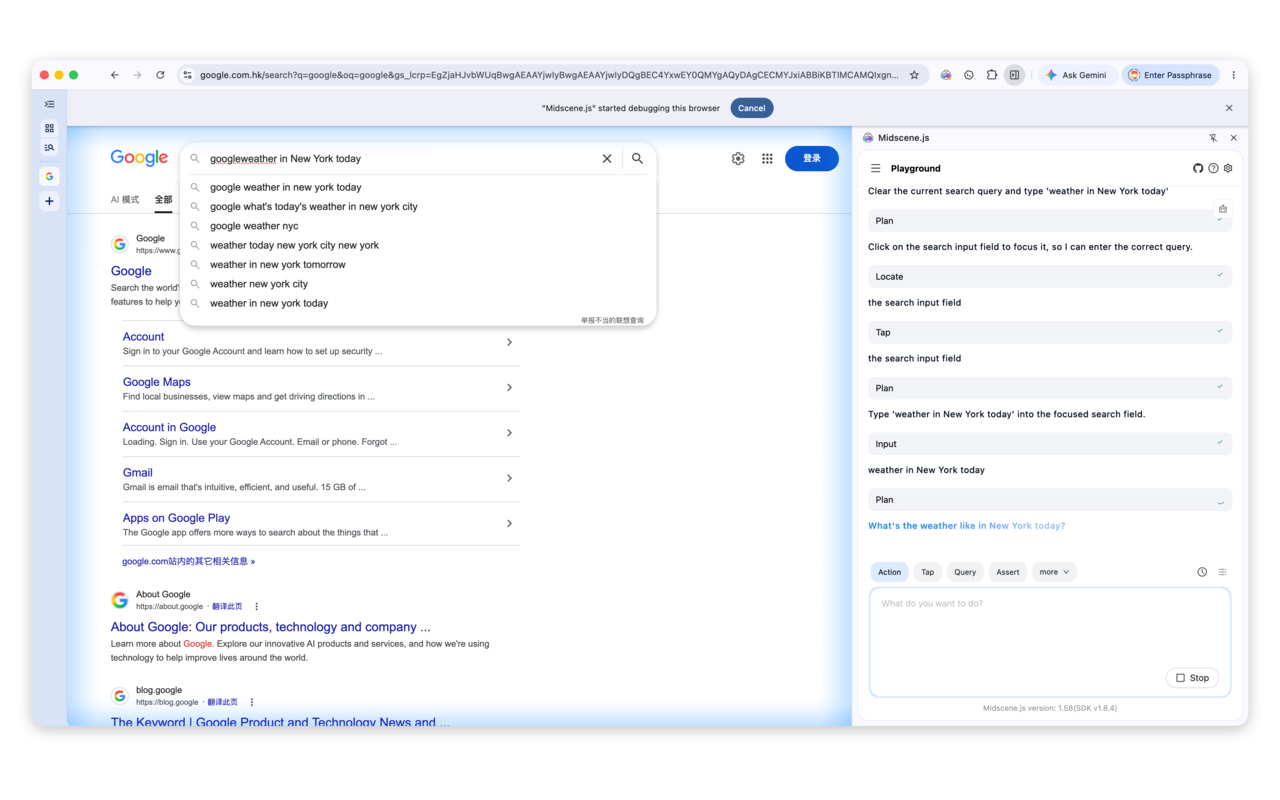The image size is (1280, 800).
Task: Select the Query mode chip
Action: click(965, 572)
